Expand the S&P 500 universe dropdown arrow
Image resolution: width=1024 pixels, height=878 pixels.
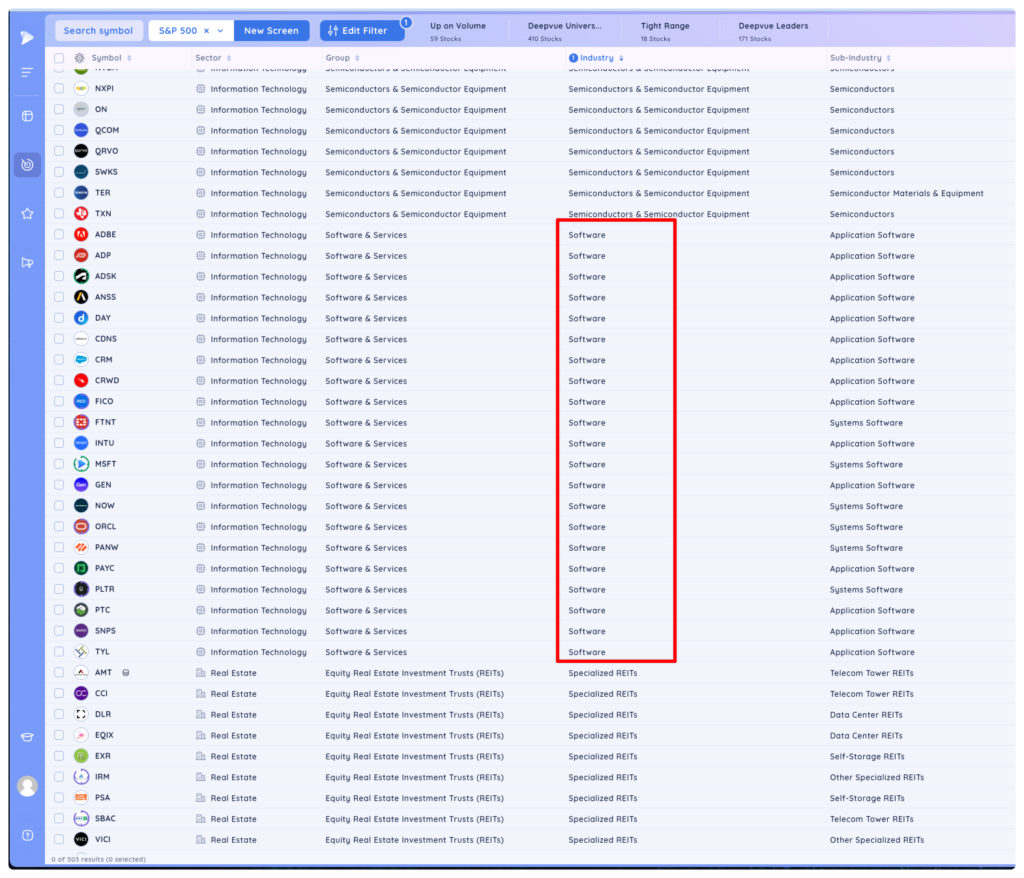[221, 31]
